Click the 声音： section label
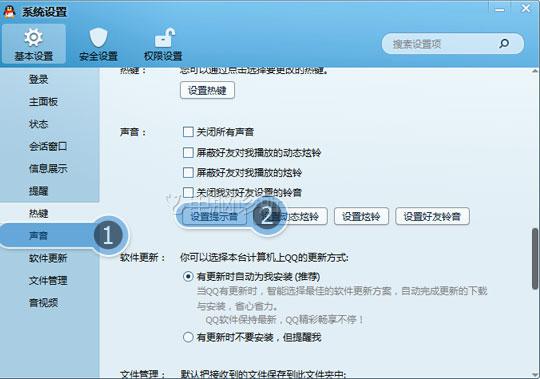The height and width of the screenshot is (379, 540). (x=133, y=132)
